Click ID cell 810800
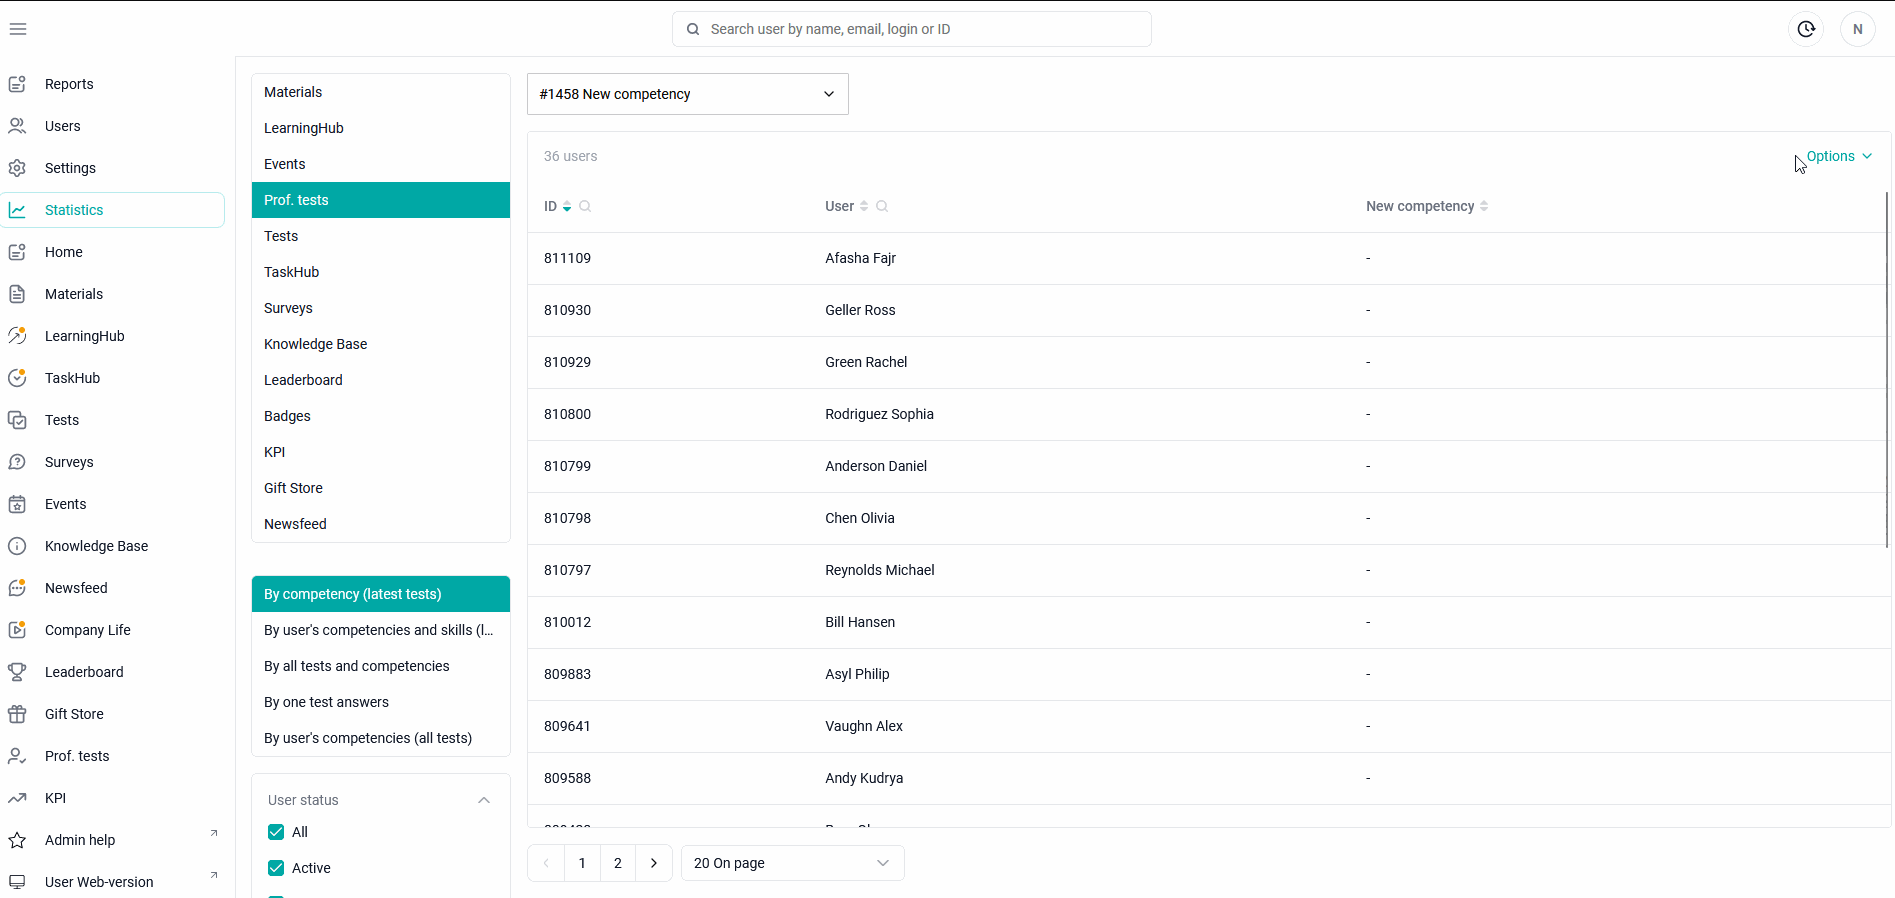1895x898 pixels. point(567,414)
